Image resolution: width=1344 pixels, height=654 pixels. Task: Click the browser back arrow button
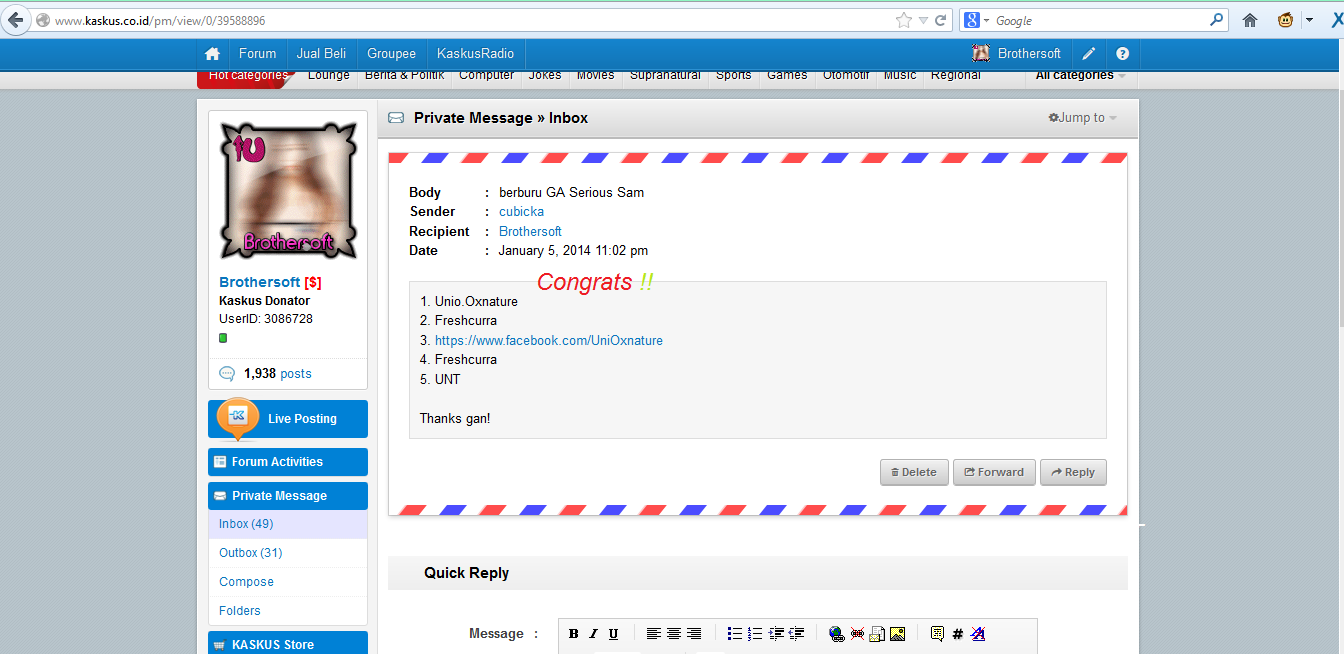click(15, 20)
